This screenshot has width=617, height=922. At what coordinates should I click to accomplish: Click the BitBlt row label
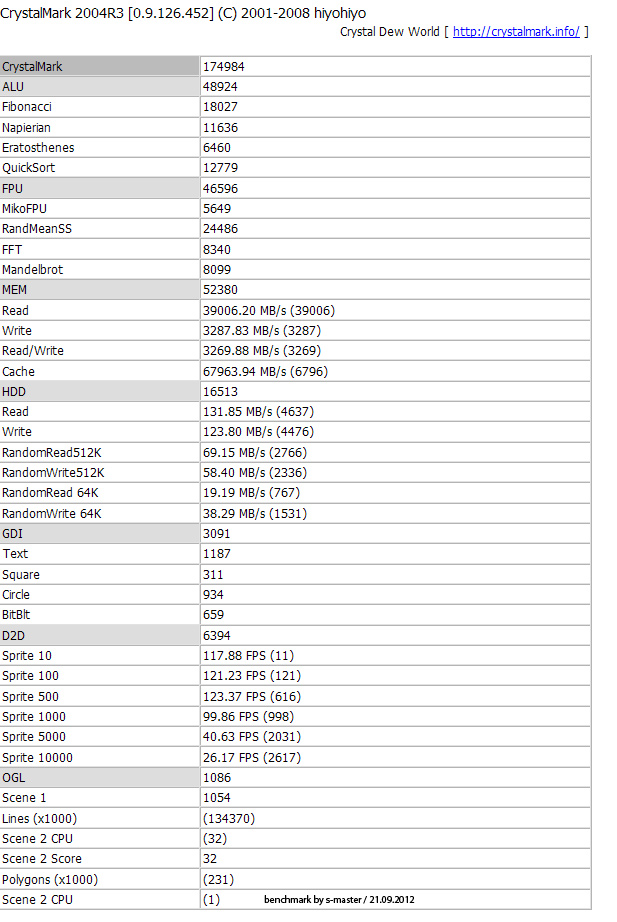coord(16,615)
